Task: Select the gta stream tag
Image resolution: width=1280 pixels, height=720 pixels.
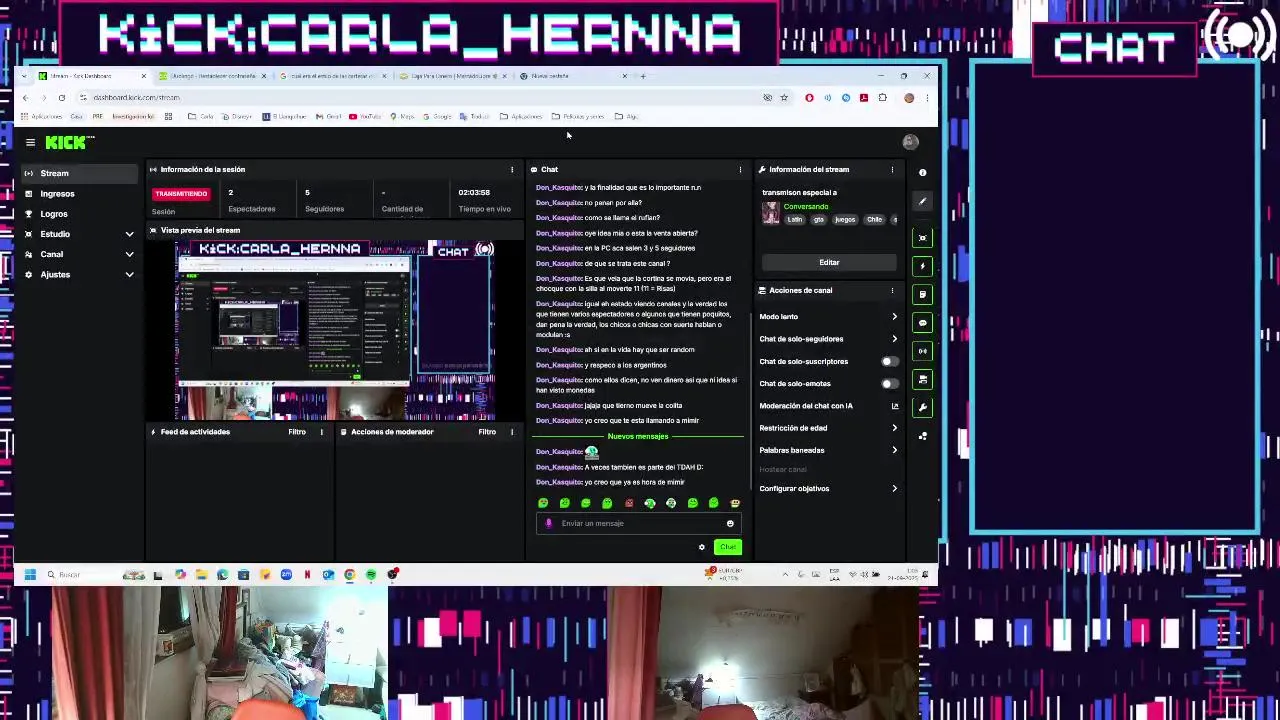Action: (819, 219)
